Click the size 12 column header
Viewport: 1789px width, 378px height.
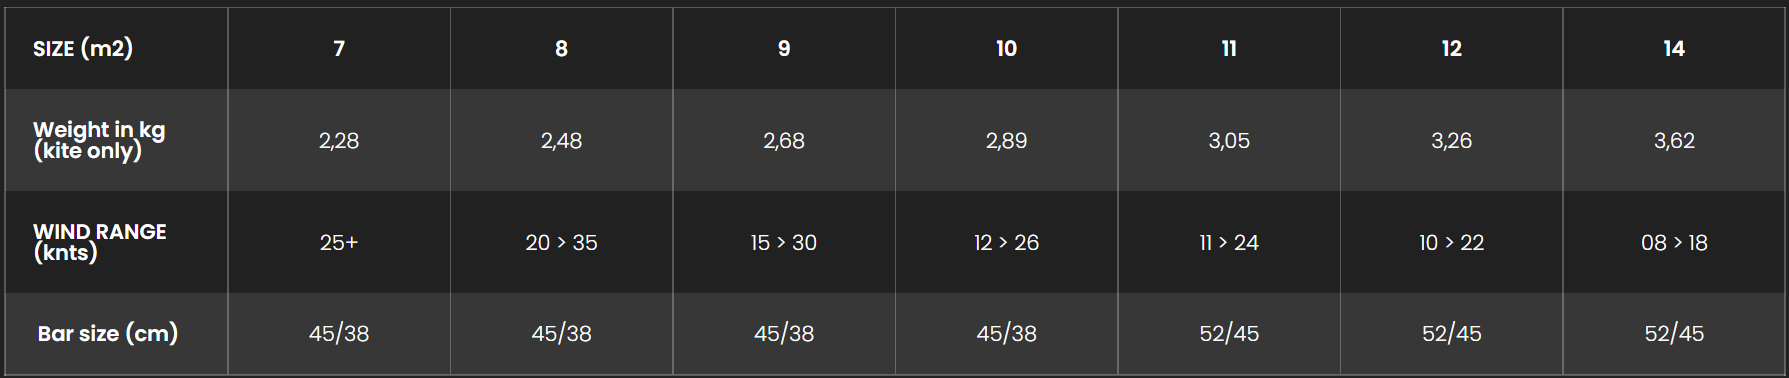coord(1451,48)
